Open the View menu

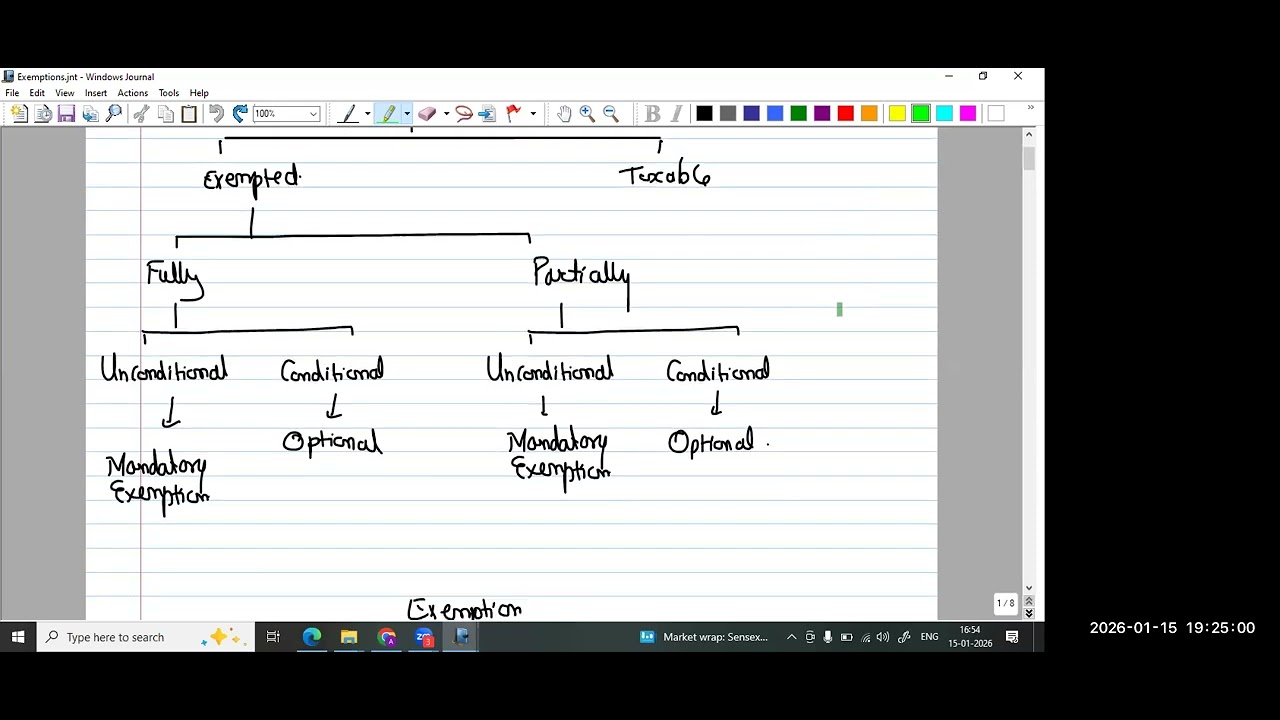coord(64,93)
